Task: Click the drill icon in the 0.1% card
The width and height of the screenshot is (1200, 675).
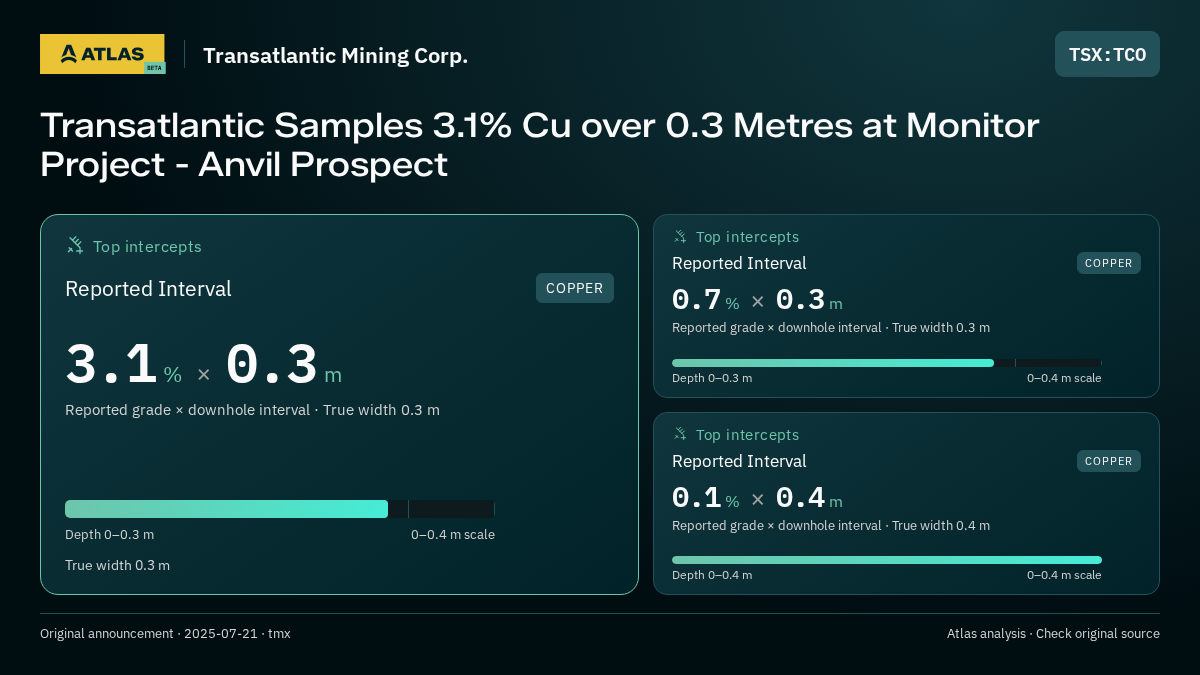Action: click(680, 434)
